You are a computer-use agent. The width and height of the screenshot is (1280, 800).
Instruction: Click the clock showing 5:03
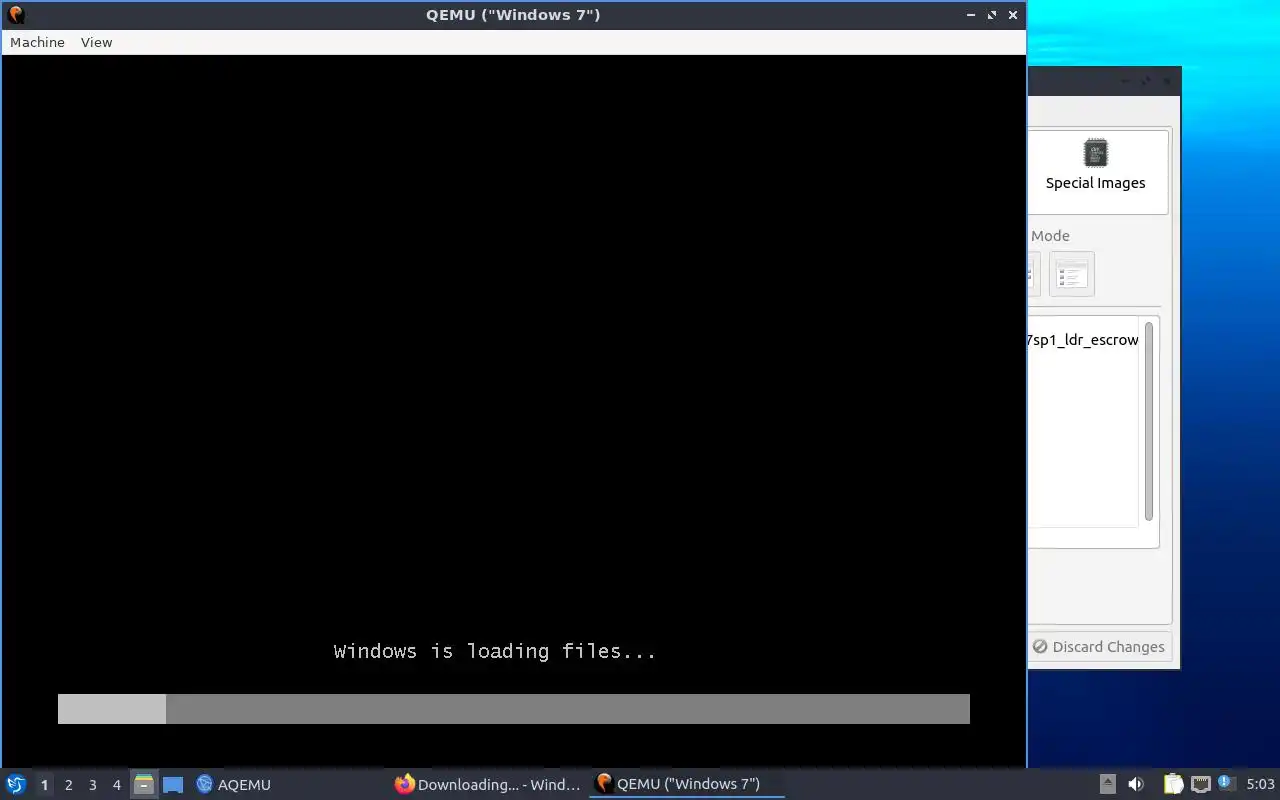(1260, 784)
